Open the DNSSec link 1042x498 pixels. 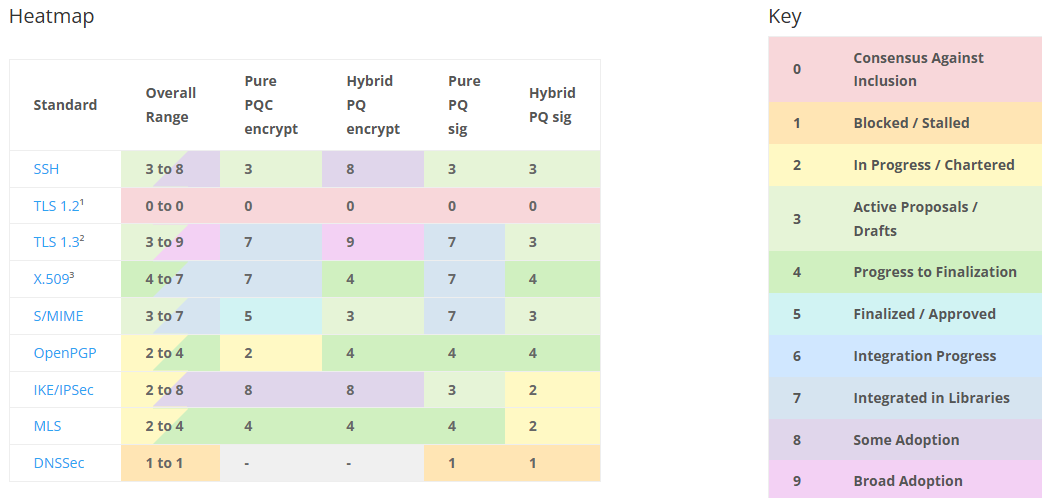tap(56, 463)
